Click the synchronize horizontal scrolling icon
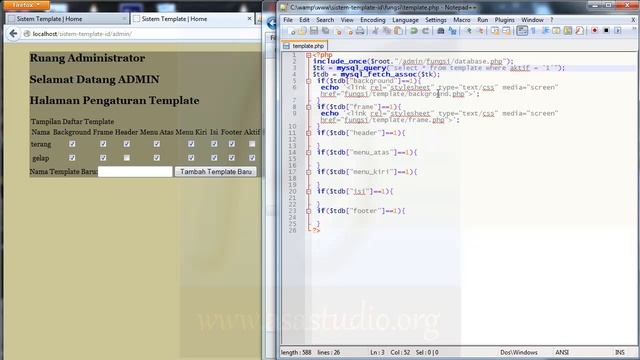The height and width of the screenshot is (360, 640). pyautogui.click(x=507, y=31)
